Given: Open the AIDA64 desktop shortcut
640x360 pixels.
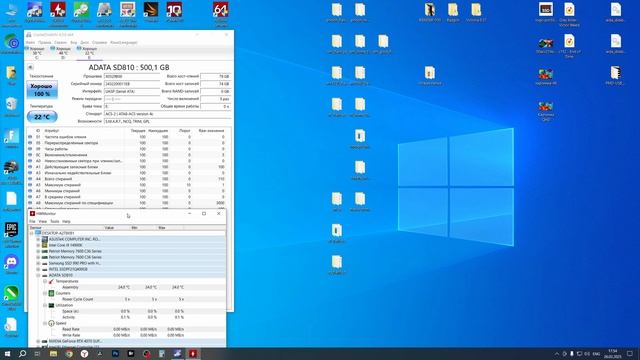Looking at the screenshot, I should point(221,13).
